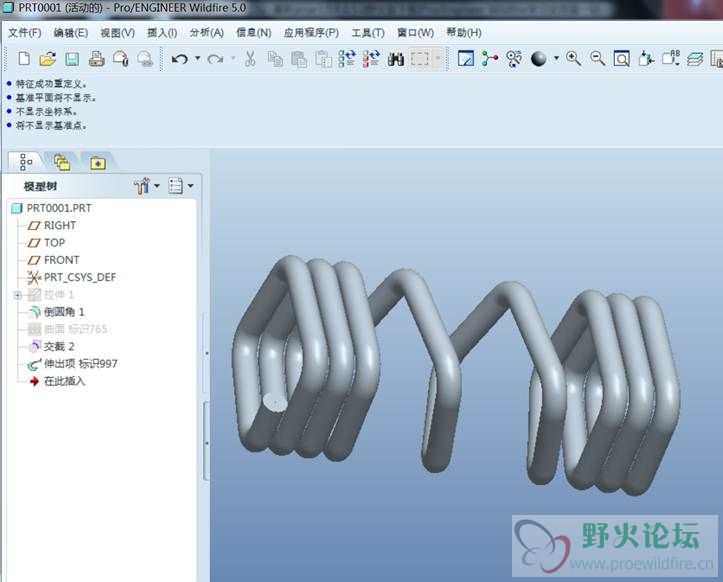Click message 不显示坐标系
The image size is (723, 582).
click(47, 112)
